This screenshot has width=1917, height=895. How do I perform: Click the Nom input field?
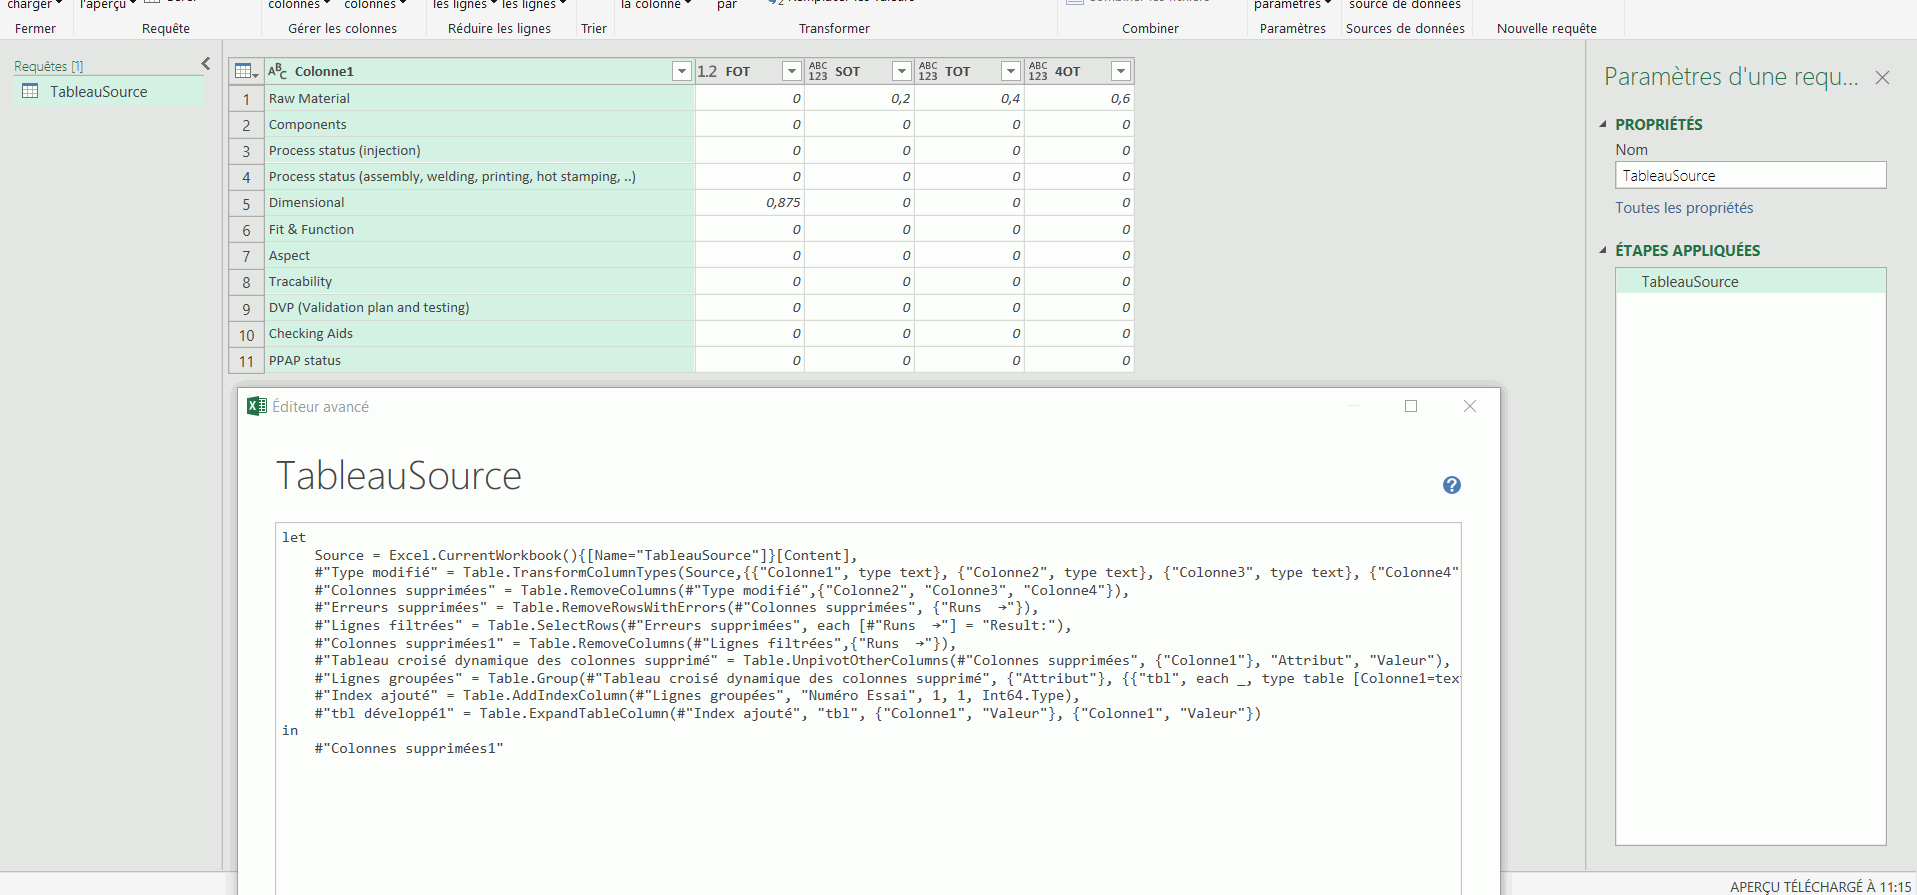coord(1750,175)
